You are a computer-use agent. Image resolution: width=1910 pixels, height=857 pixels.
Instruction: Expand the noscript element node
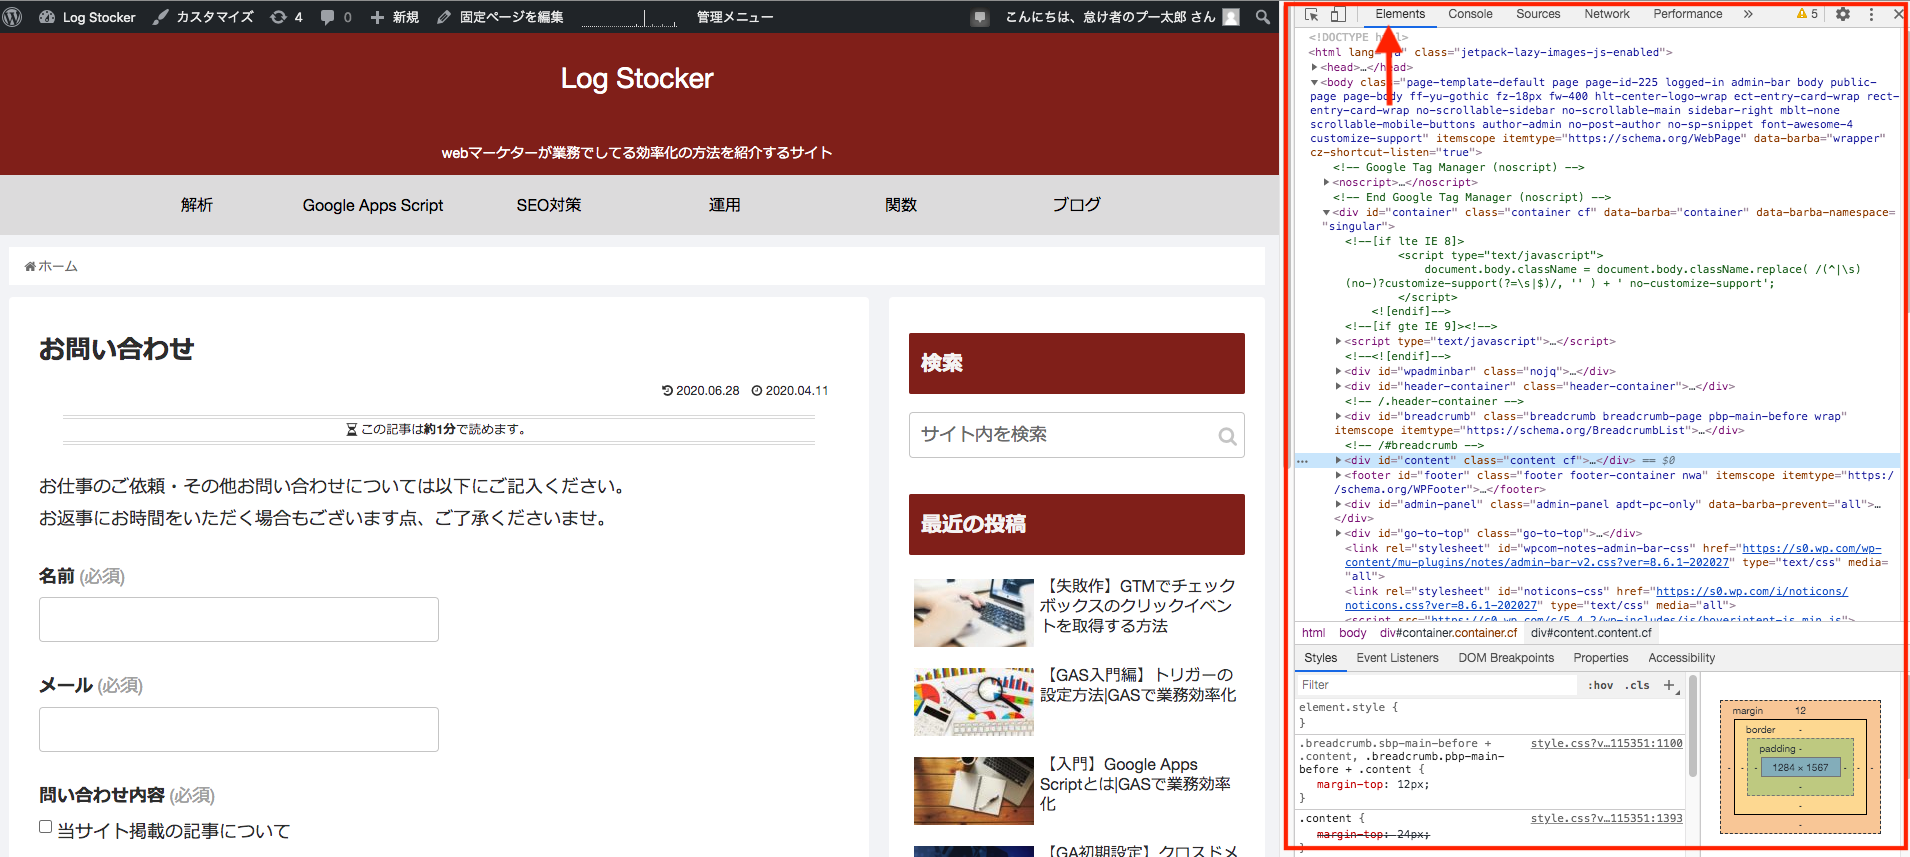1327,182
